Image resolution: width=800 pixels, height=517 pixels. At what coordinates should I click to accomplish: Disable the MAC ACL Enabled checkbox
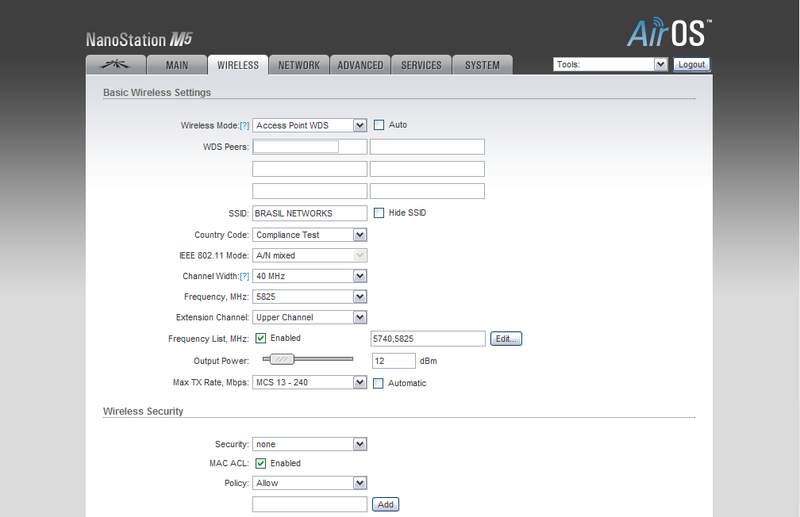click(261, 463)
